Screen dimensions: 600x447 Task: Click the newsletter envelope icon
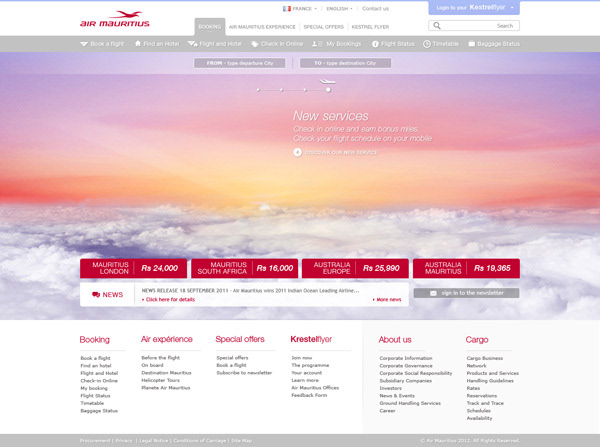point(433,293)
